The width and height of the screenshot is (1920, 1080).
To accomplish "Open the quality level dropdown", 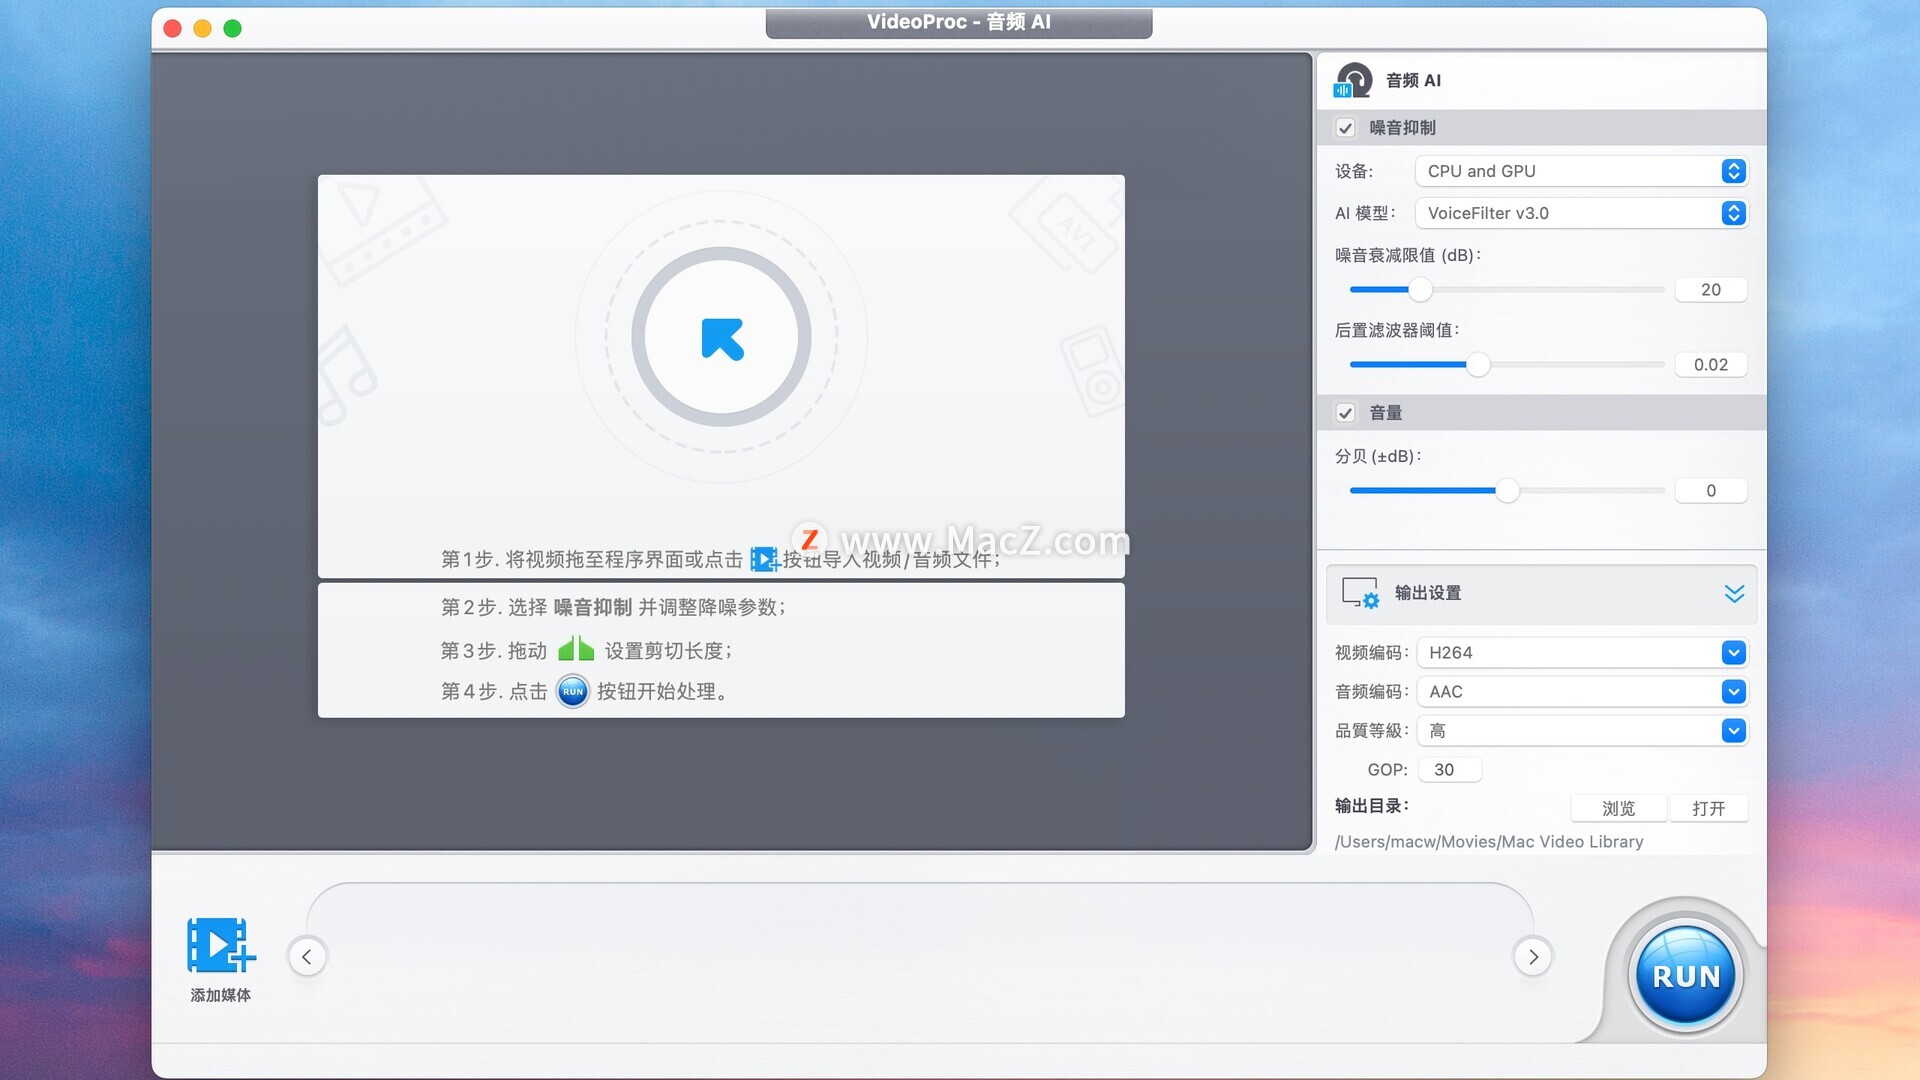I will point(1582,731).
